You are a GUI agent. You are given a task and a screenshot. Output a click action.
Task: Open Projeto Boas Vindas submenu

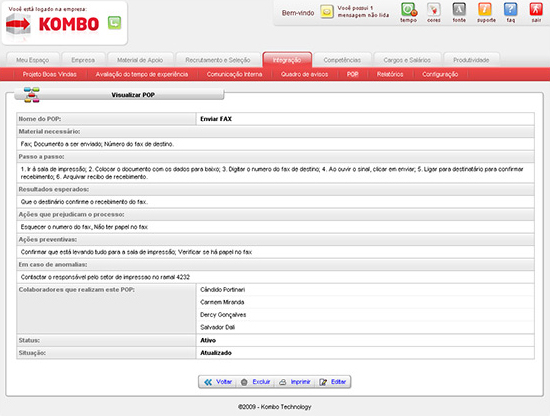click(x=49, y=74)
